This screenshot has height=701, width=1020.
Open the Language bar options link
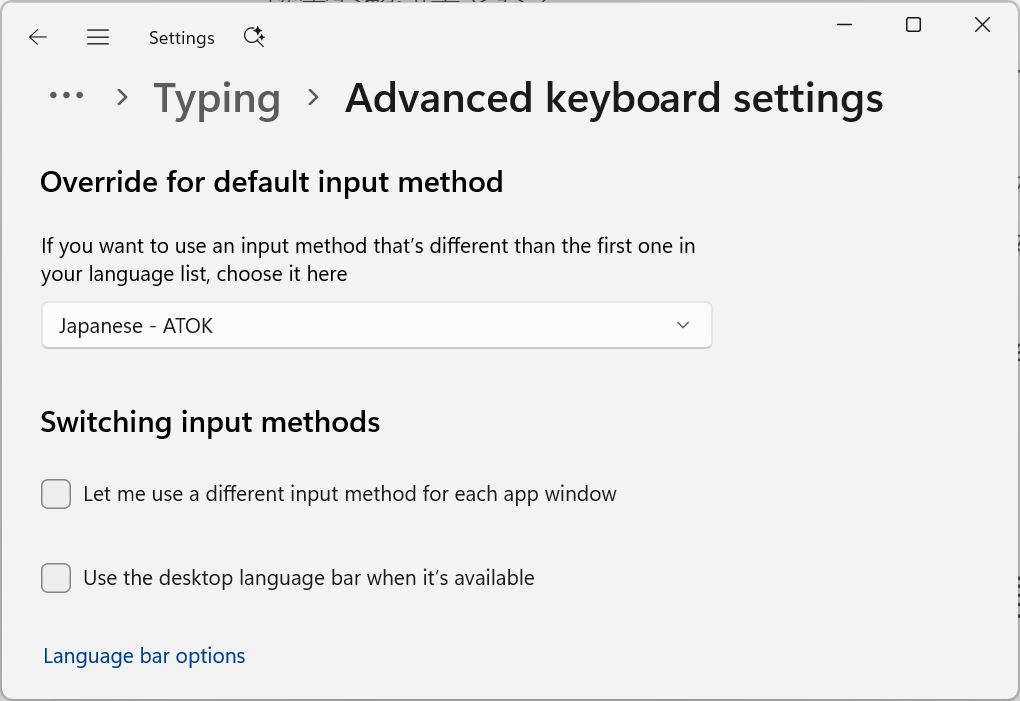coord(144,656)
